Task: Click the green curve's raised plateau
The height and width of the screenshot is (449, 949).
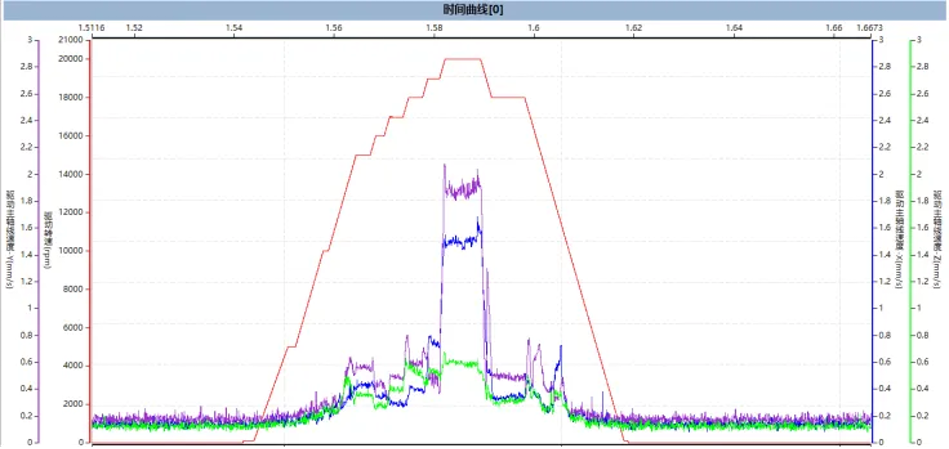Action: click(x=460, y=363)
